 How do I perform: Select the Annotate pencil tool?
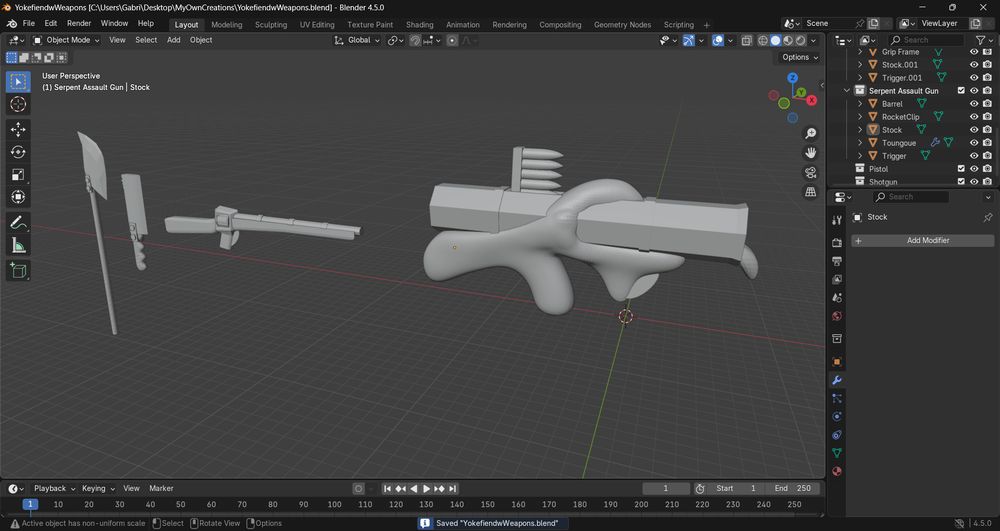pos(18,222)
